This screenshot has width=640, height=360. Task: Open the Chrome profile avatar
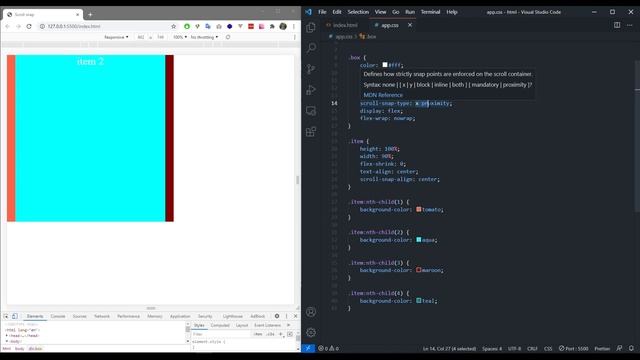pos(283,26)
